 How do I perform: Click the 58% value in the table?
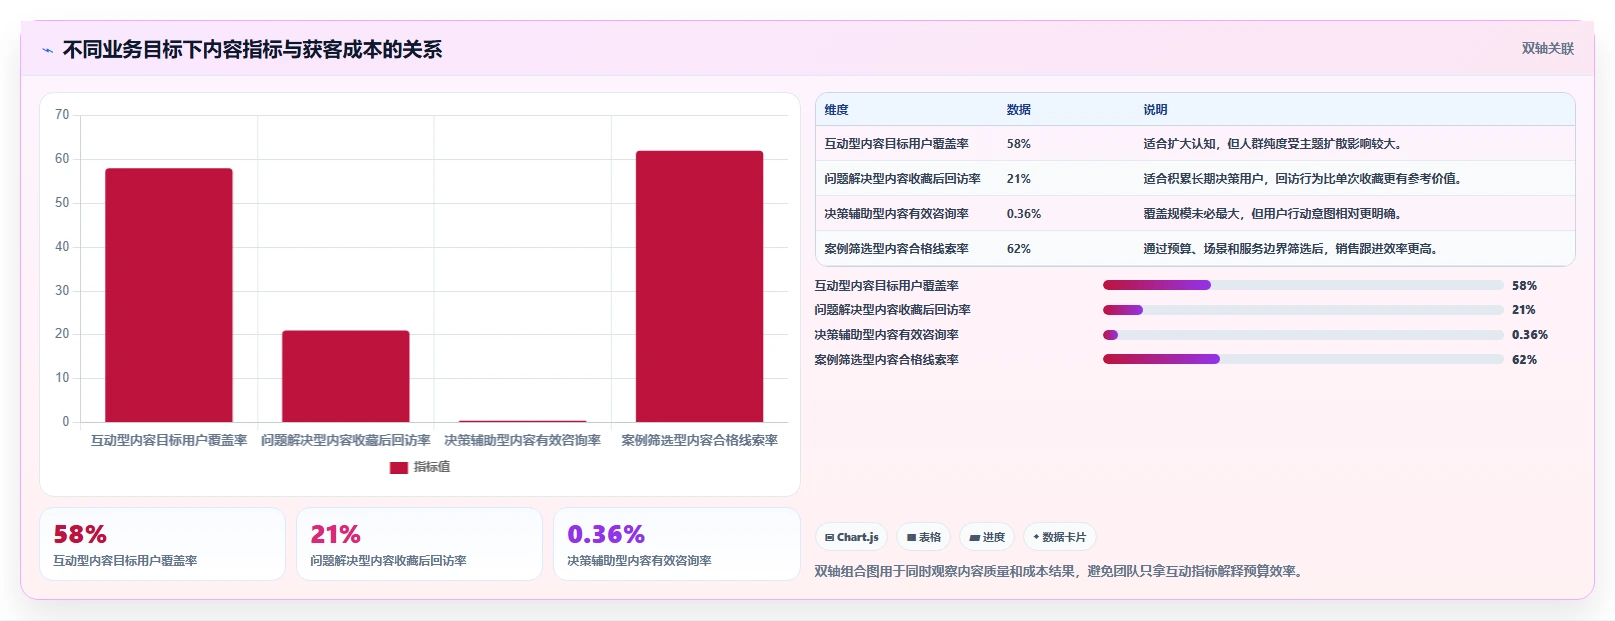1018,144
